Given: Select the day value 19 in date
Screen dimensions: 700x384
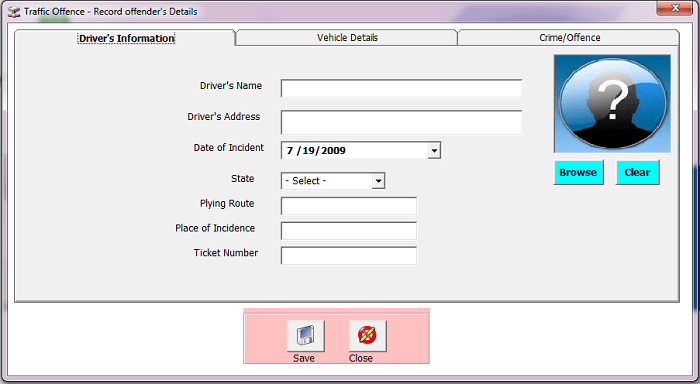Looking at the screenshot, I should [308, 151].
